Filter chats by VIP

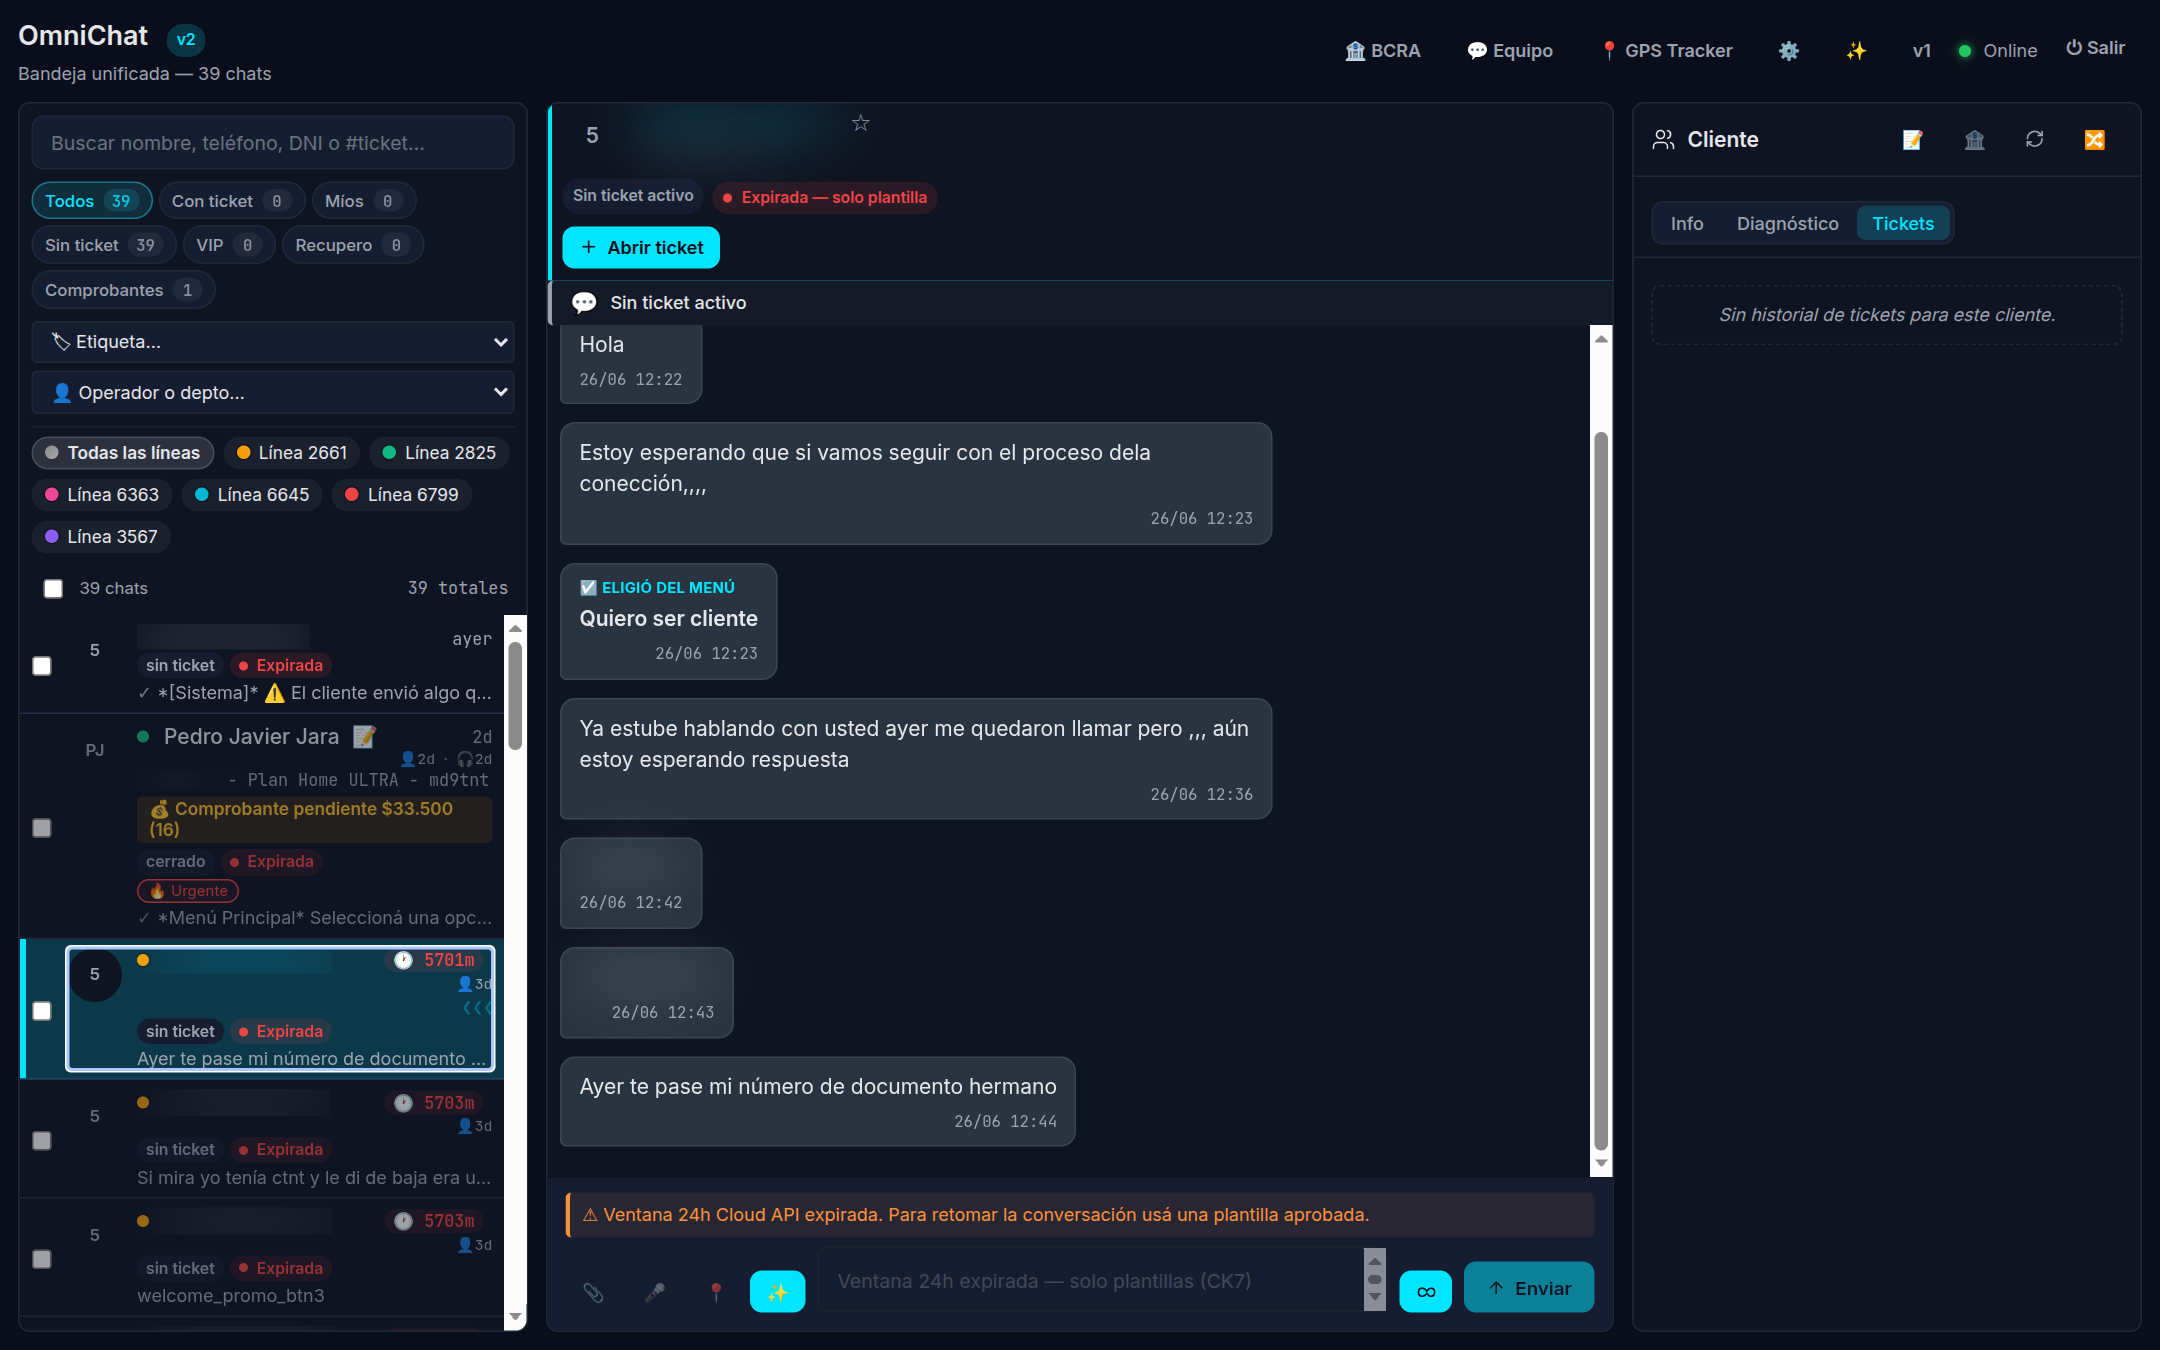229,245
